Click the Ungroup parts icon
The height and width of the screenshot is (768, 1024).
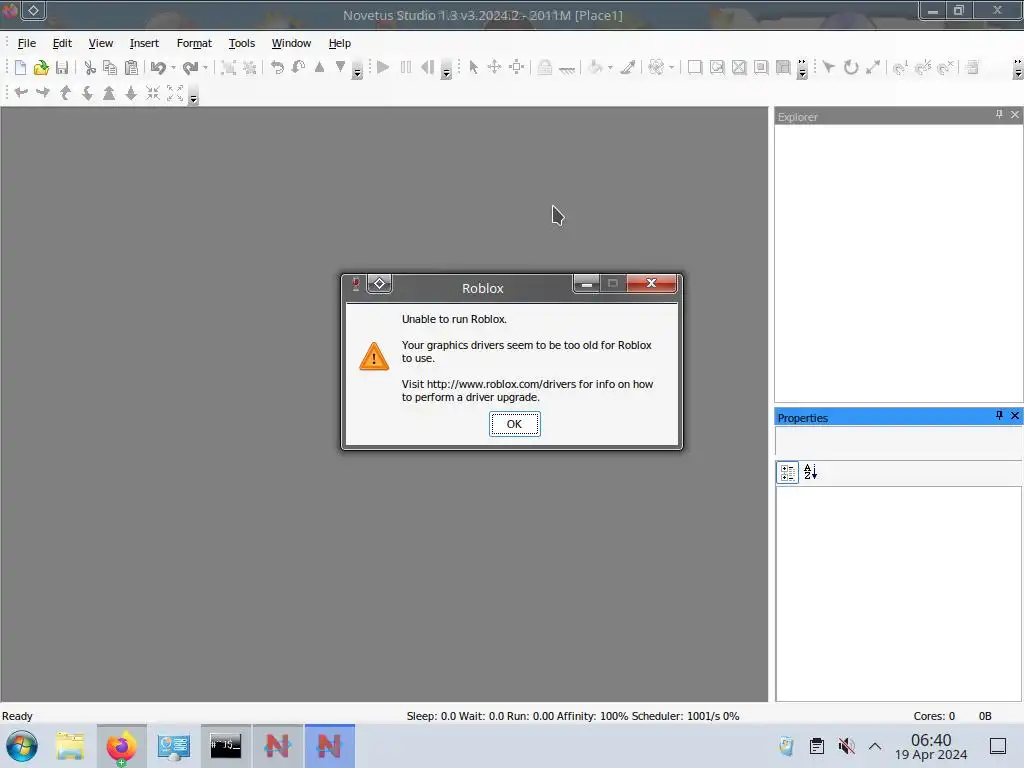pos(249,67)
